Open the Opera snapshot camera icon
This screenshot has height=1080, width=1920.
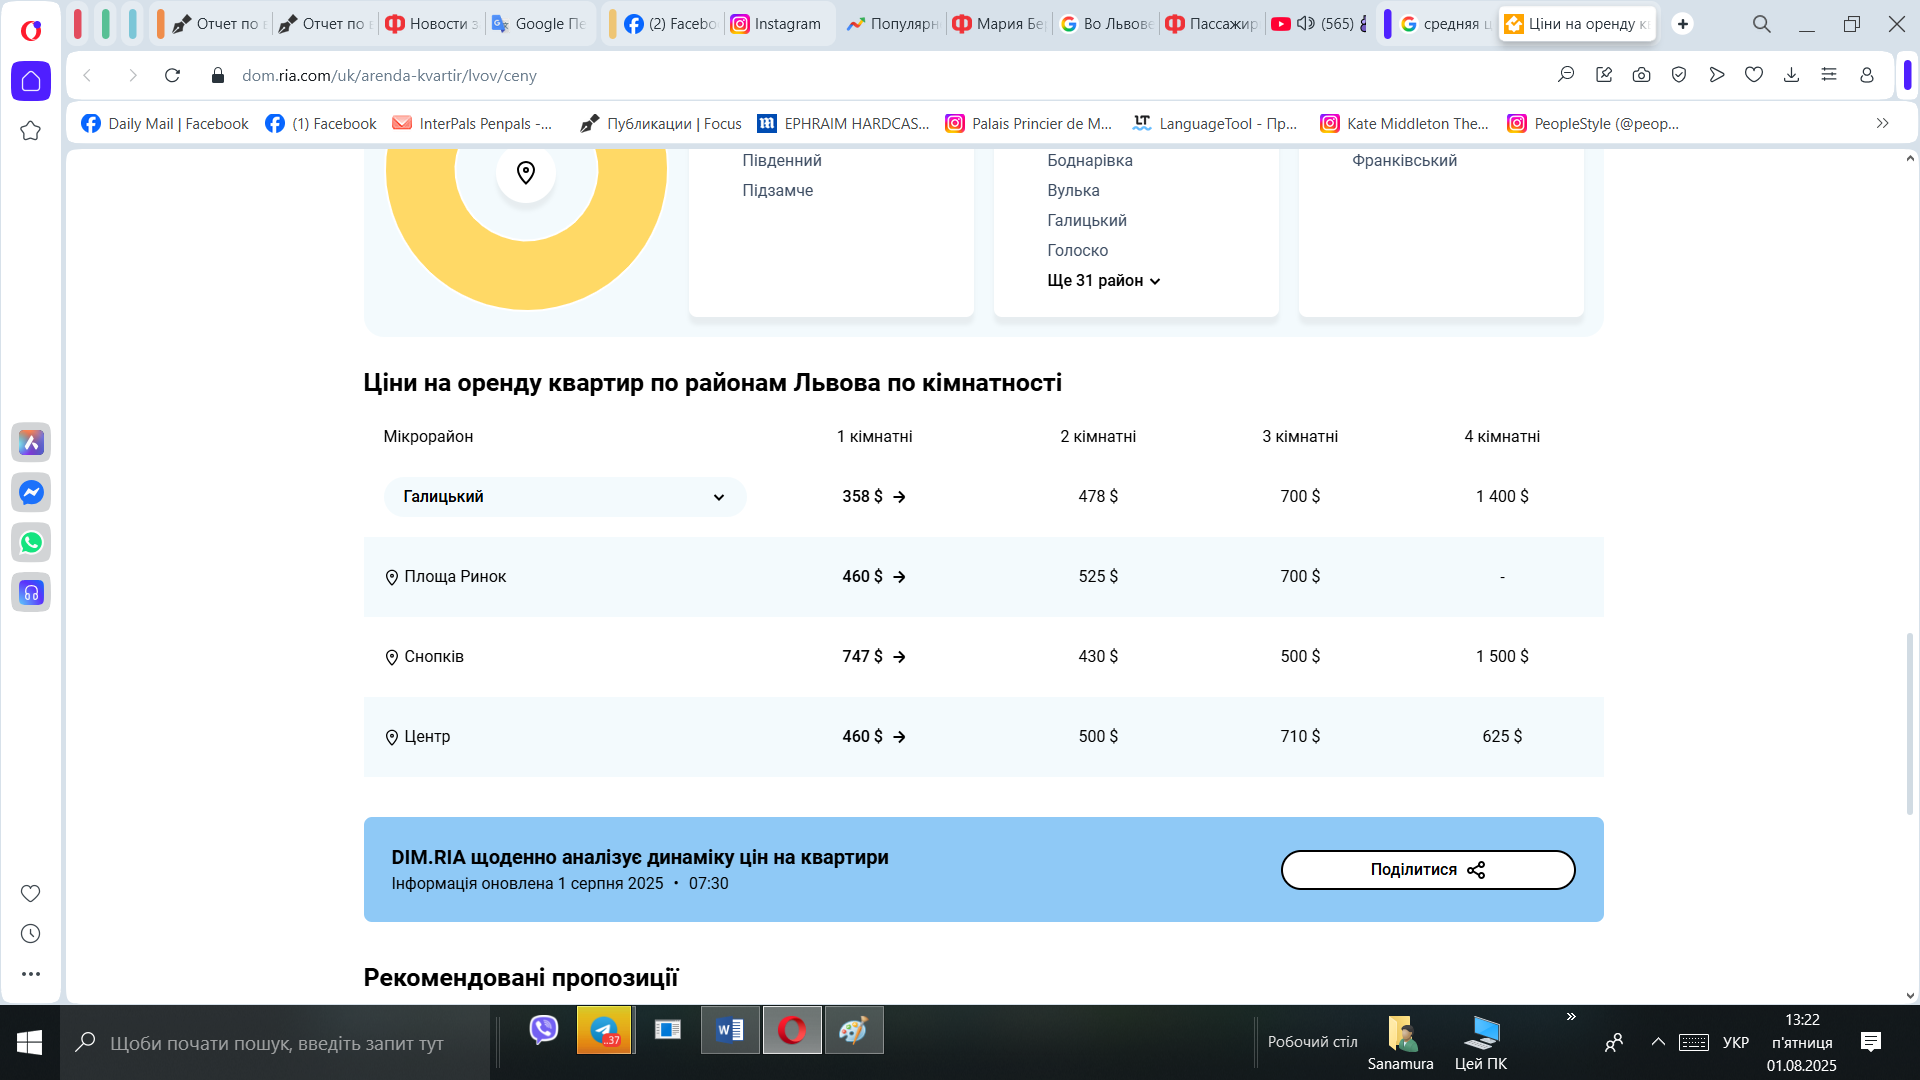point(1641,75)
